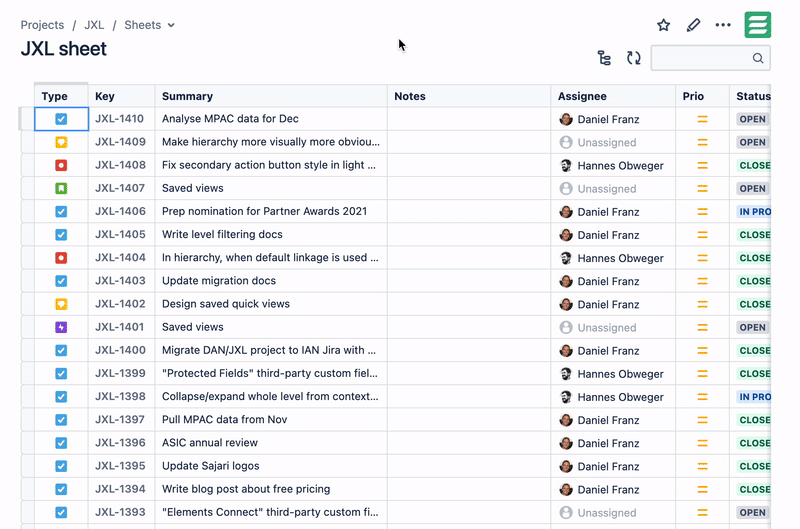Select summary 'Update Sajari logos'

[x=211, y=466]
